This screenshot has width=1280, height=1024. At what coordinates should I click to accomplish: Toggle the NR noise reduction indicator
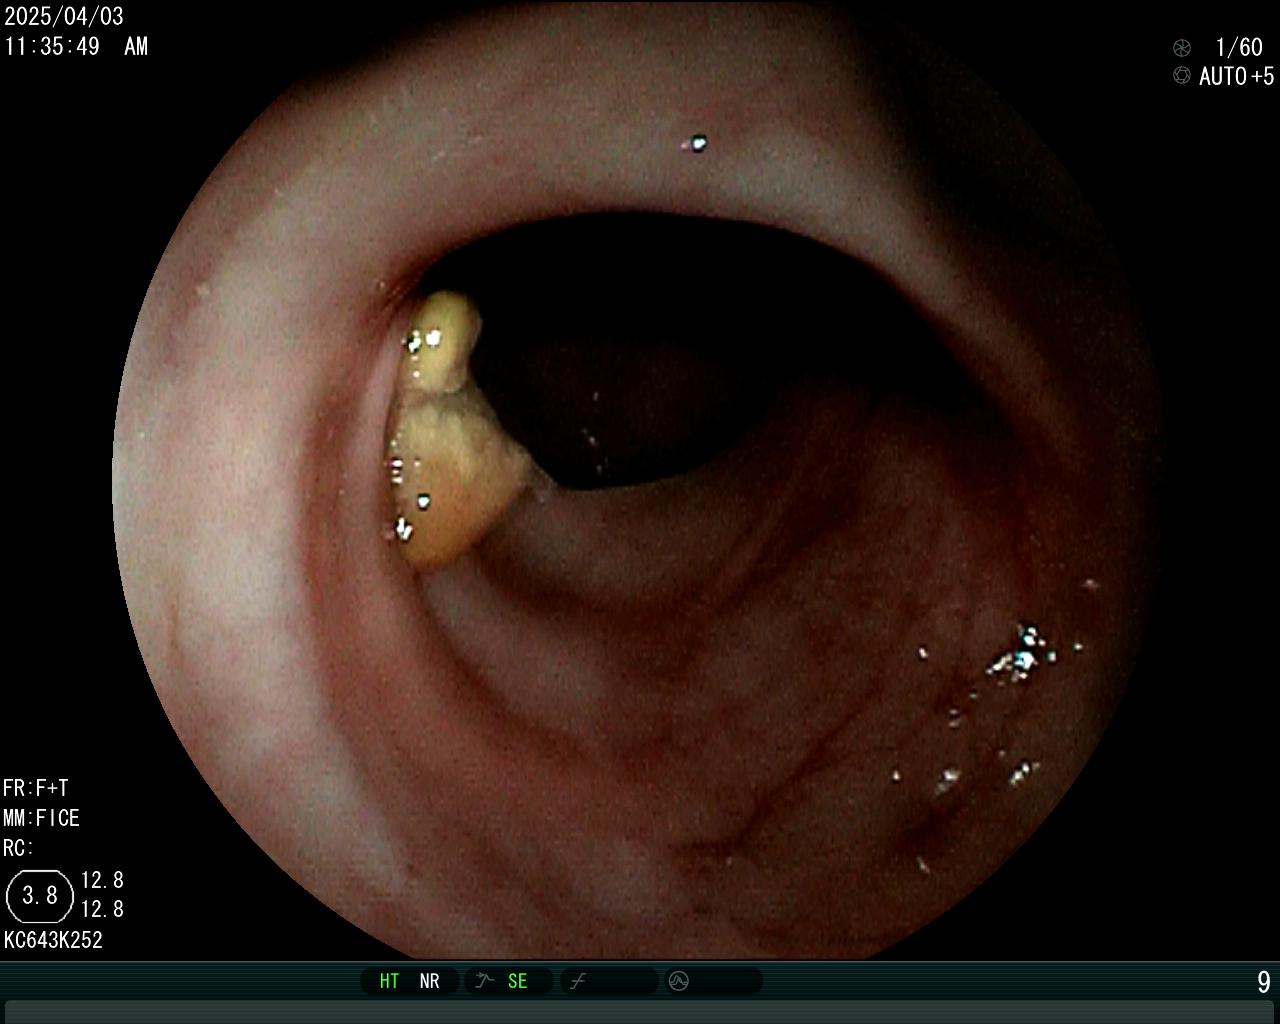[x=429, y=981]
